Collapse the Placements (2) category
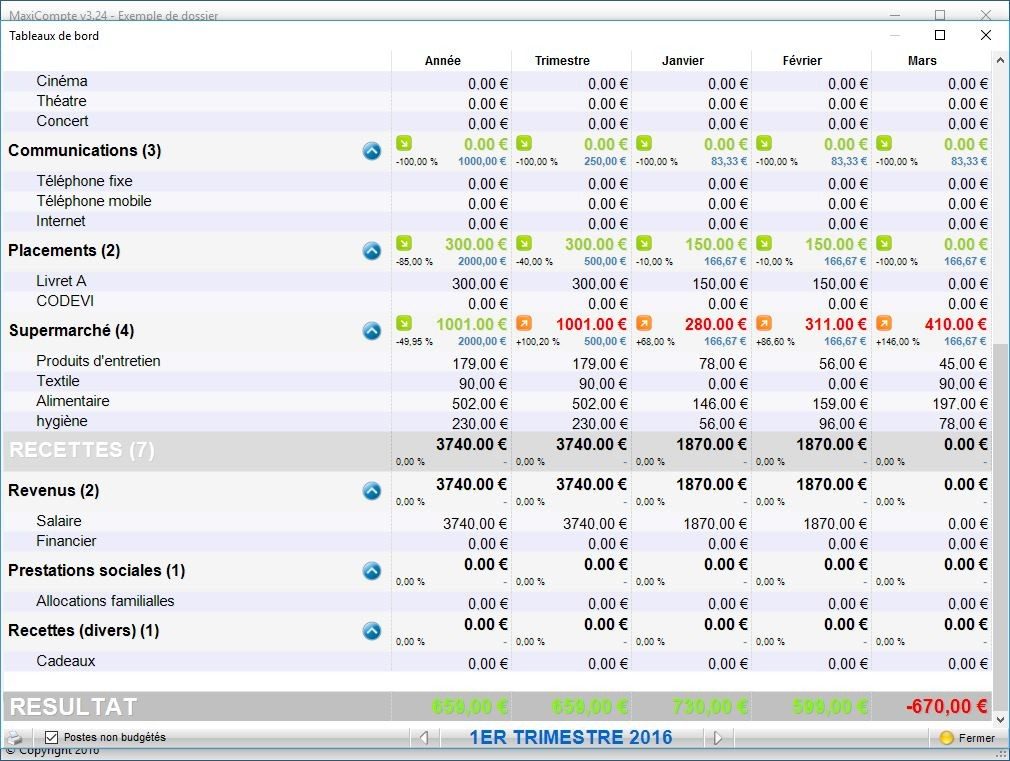The height and width of the screenshot is (761, 1010). pos(372,251)
